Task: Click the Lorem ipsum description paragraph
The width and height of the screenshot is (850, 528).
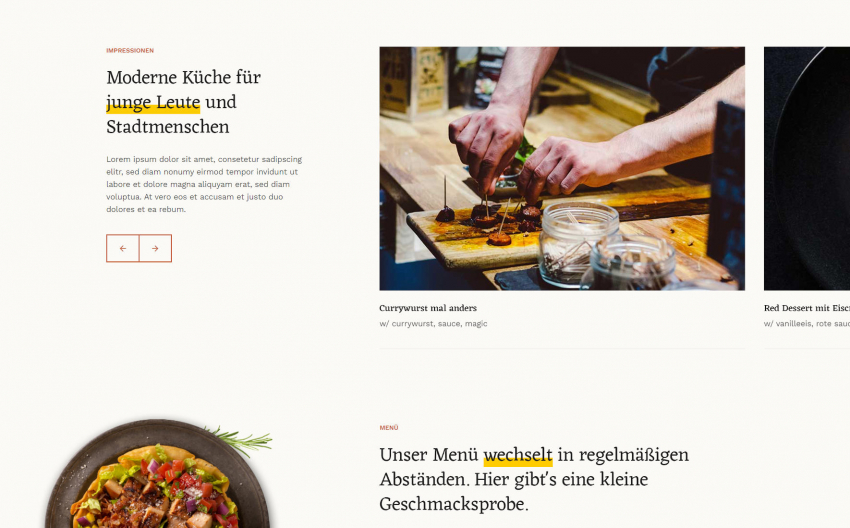Action: [204, 184]
